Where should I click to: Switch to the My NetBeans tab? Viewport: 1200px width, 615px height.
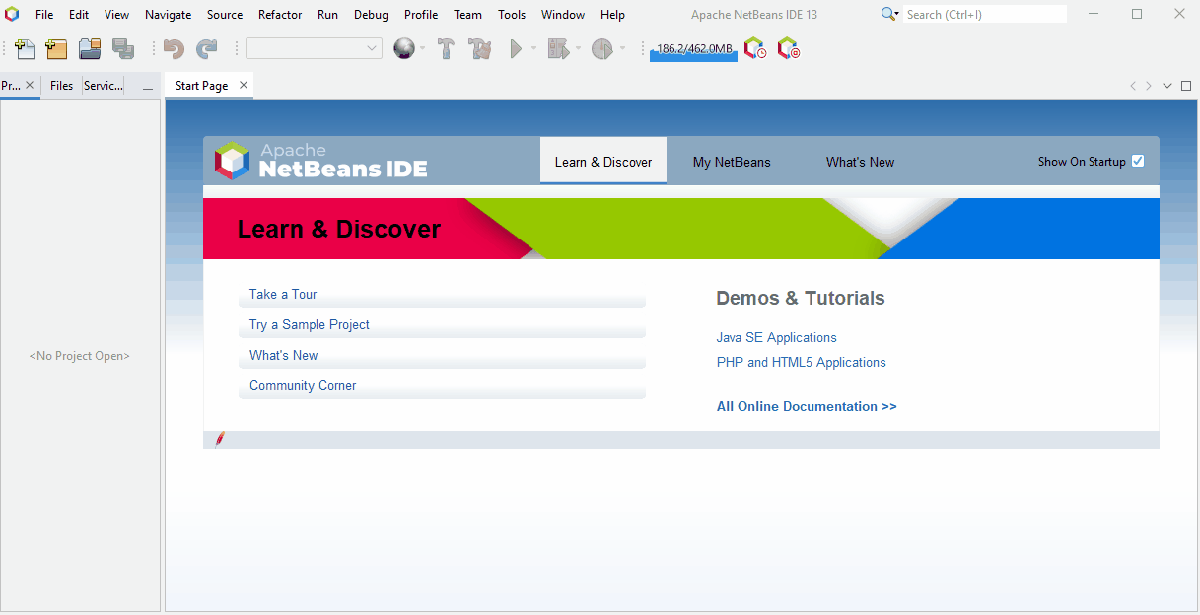pos(731,162)
